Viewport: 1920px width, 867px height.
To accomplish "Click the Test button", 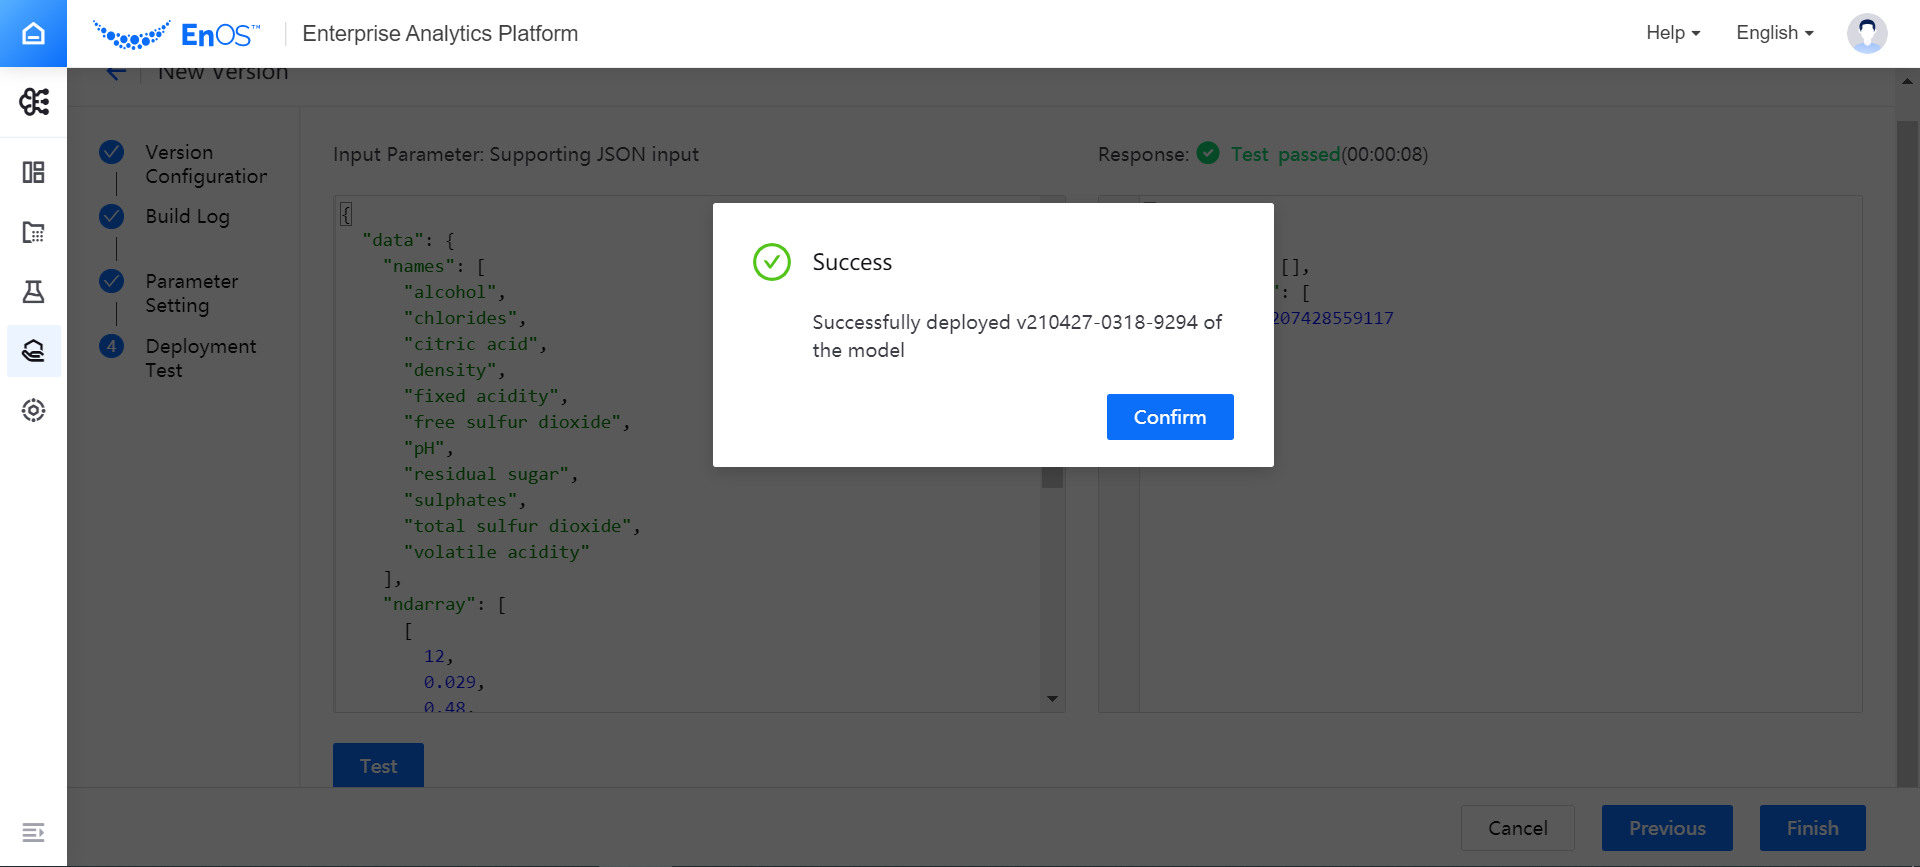I will [378, 765].
